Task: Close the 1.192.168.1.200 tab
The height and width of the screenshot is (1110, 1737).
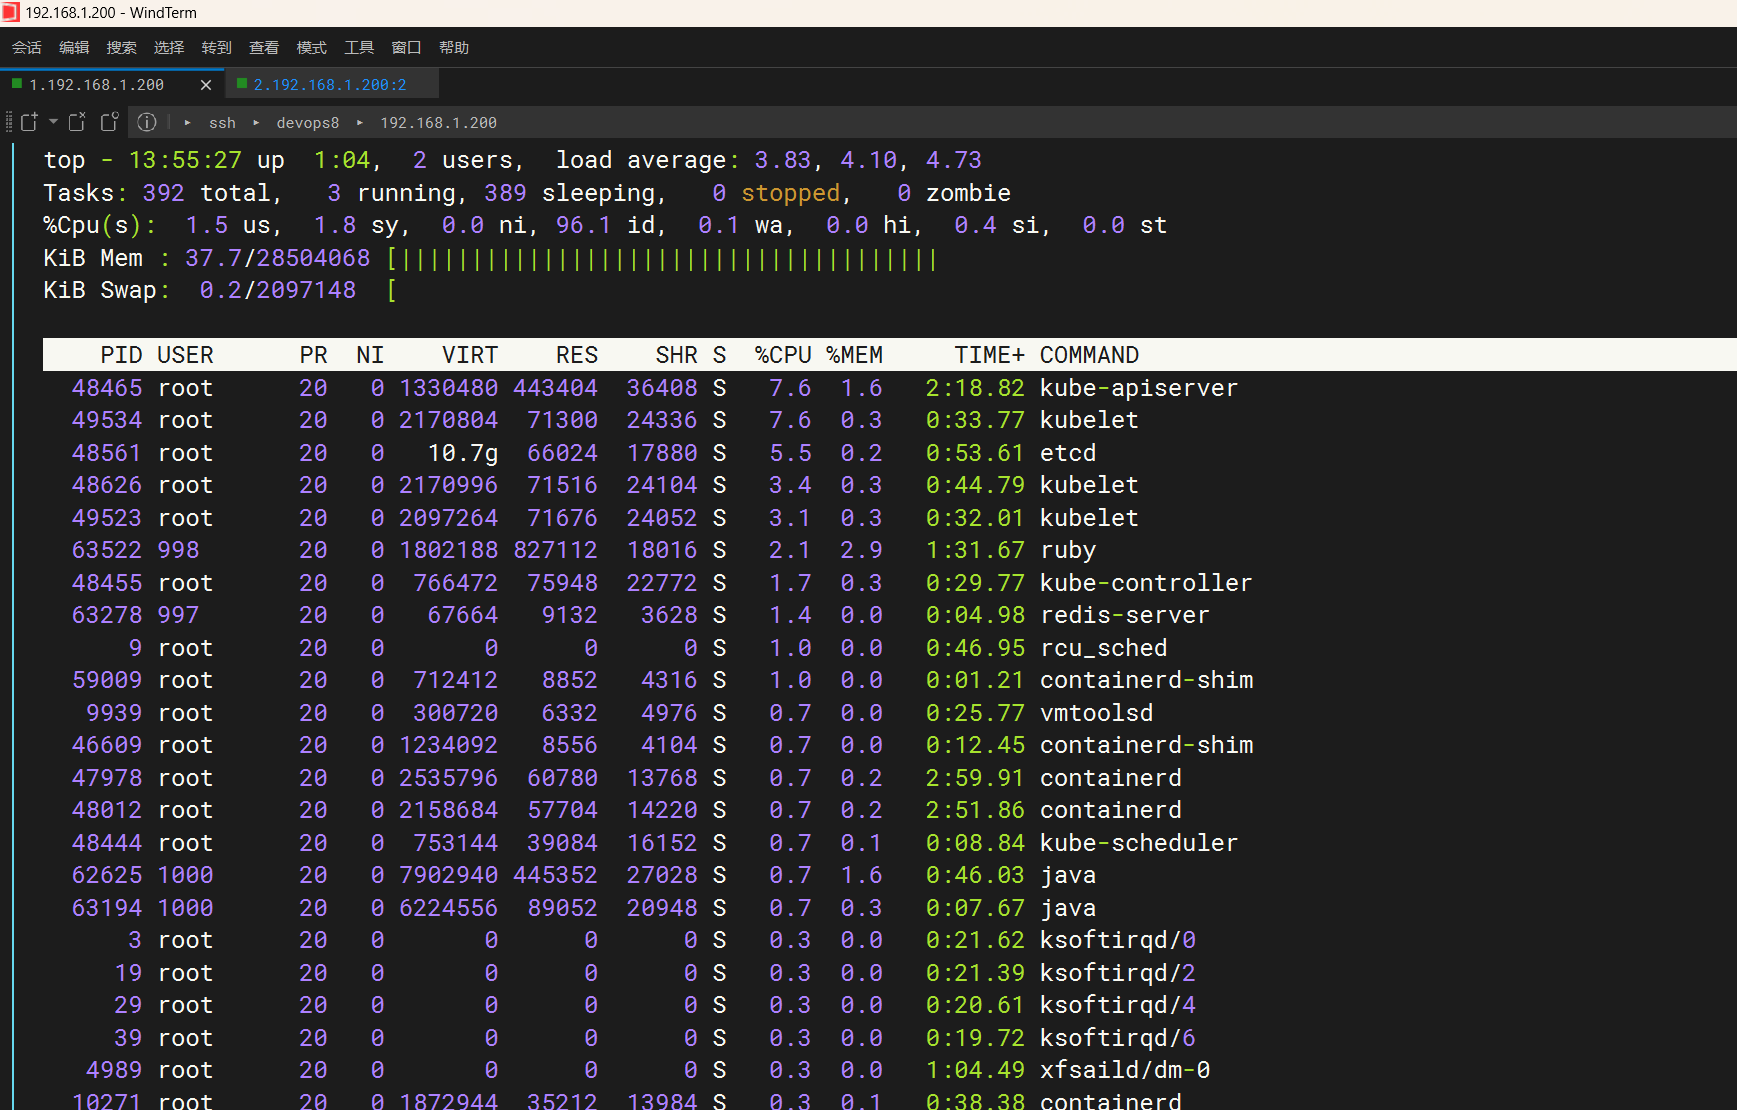Action: click(x=206, y=85)
